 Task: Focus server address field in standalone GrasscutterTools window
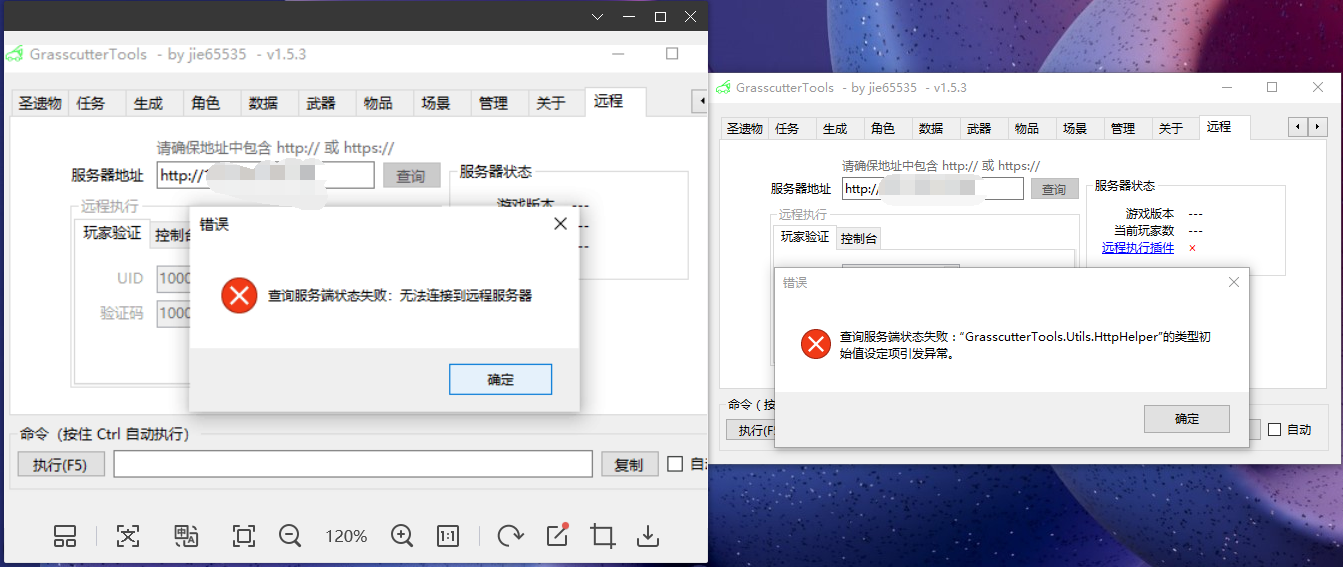pyautogui.click(x=932, y=189)
